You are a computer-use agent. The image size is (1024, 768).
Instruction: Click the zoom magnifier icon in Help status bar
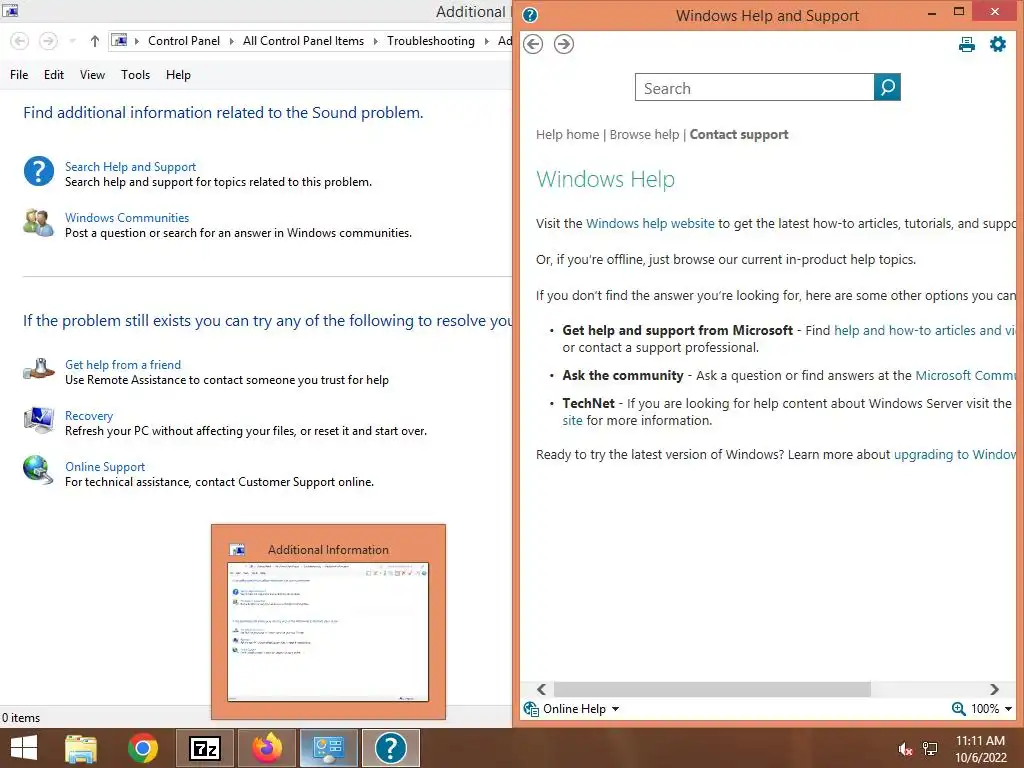tap(958, 709)
